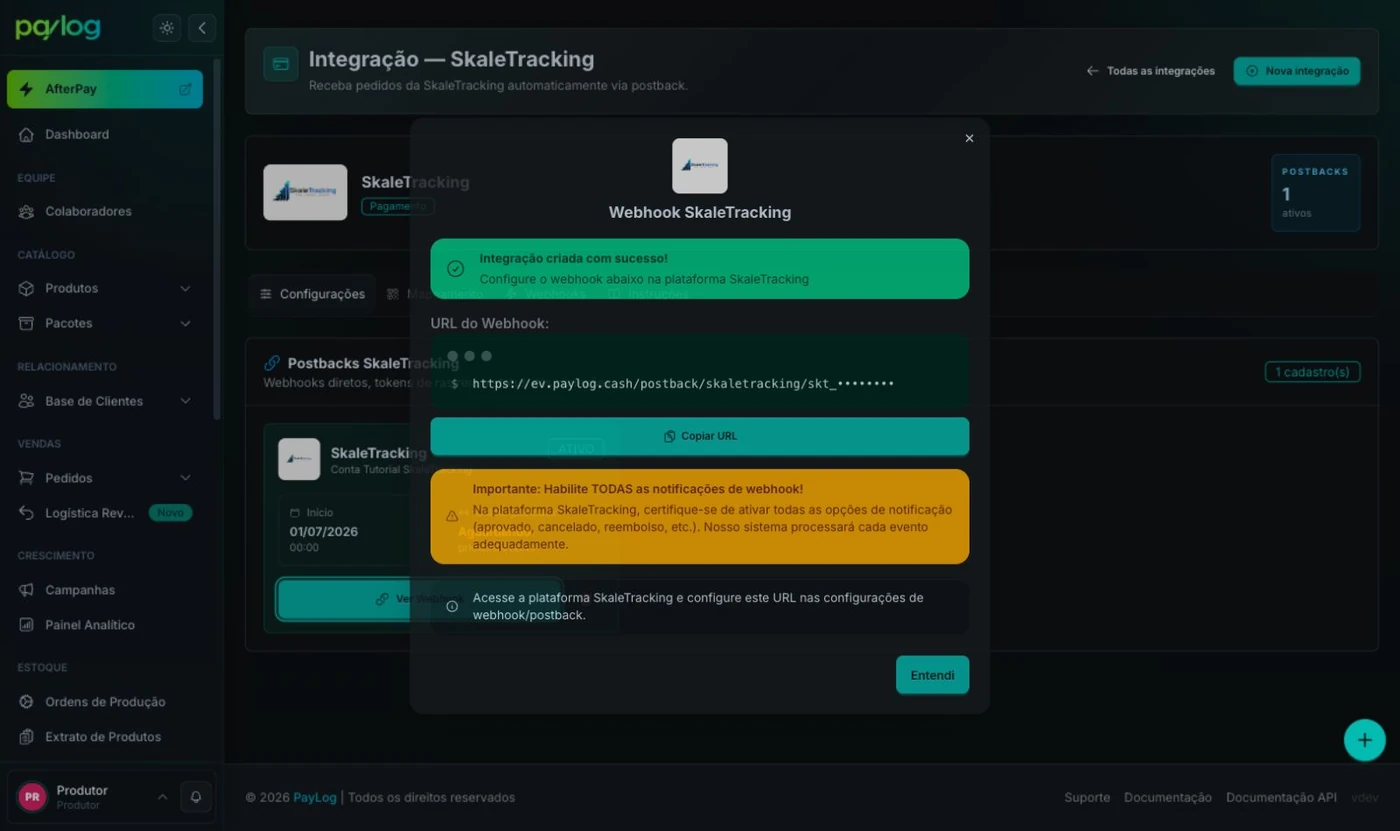Open Extrato de Produtos via its icon
The image size is (1400, 831).
pyautogui.click(x=27, y=737)
